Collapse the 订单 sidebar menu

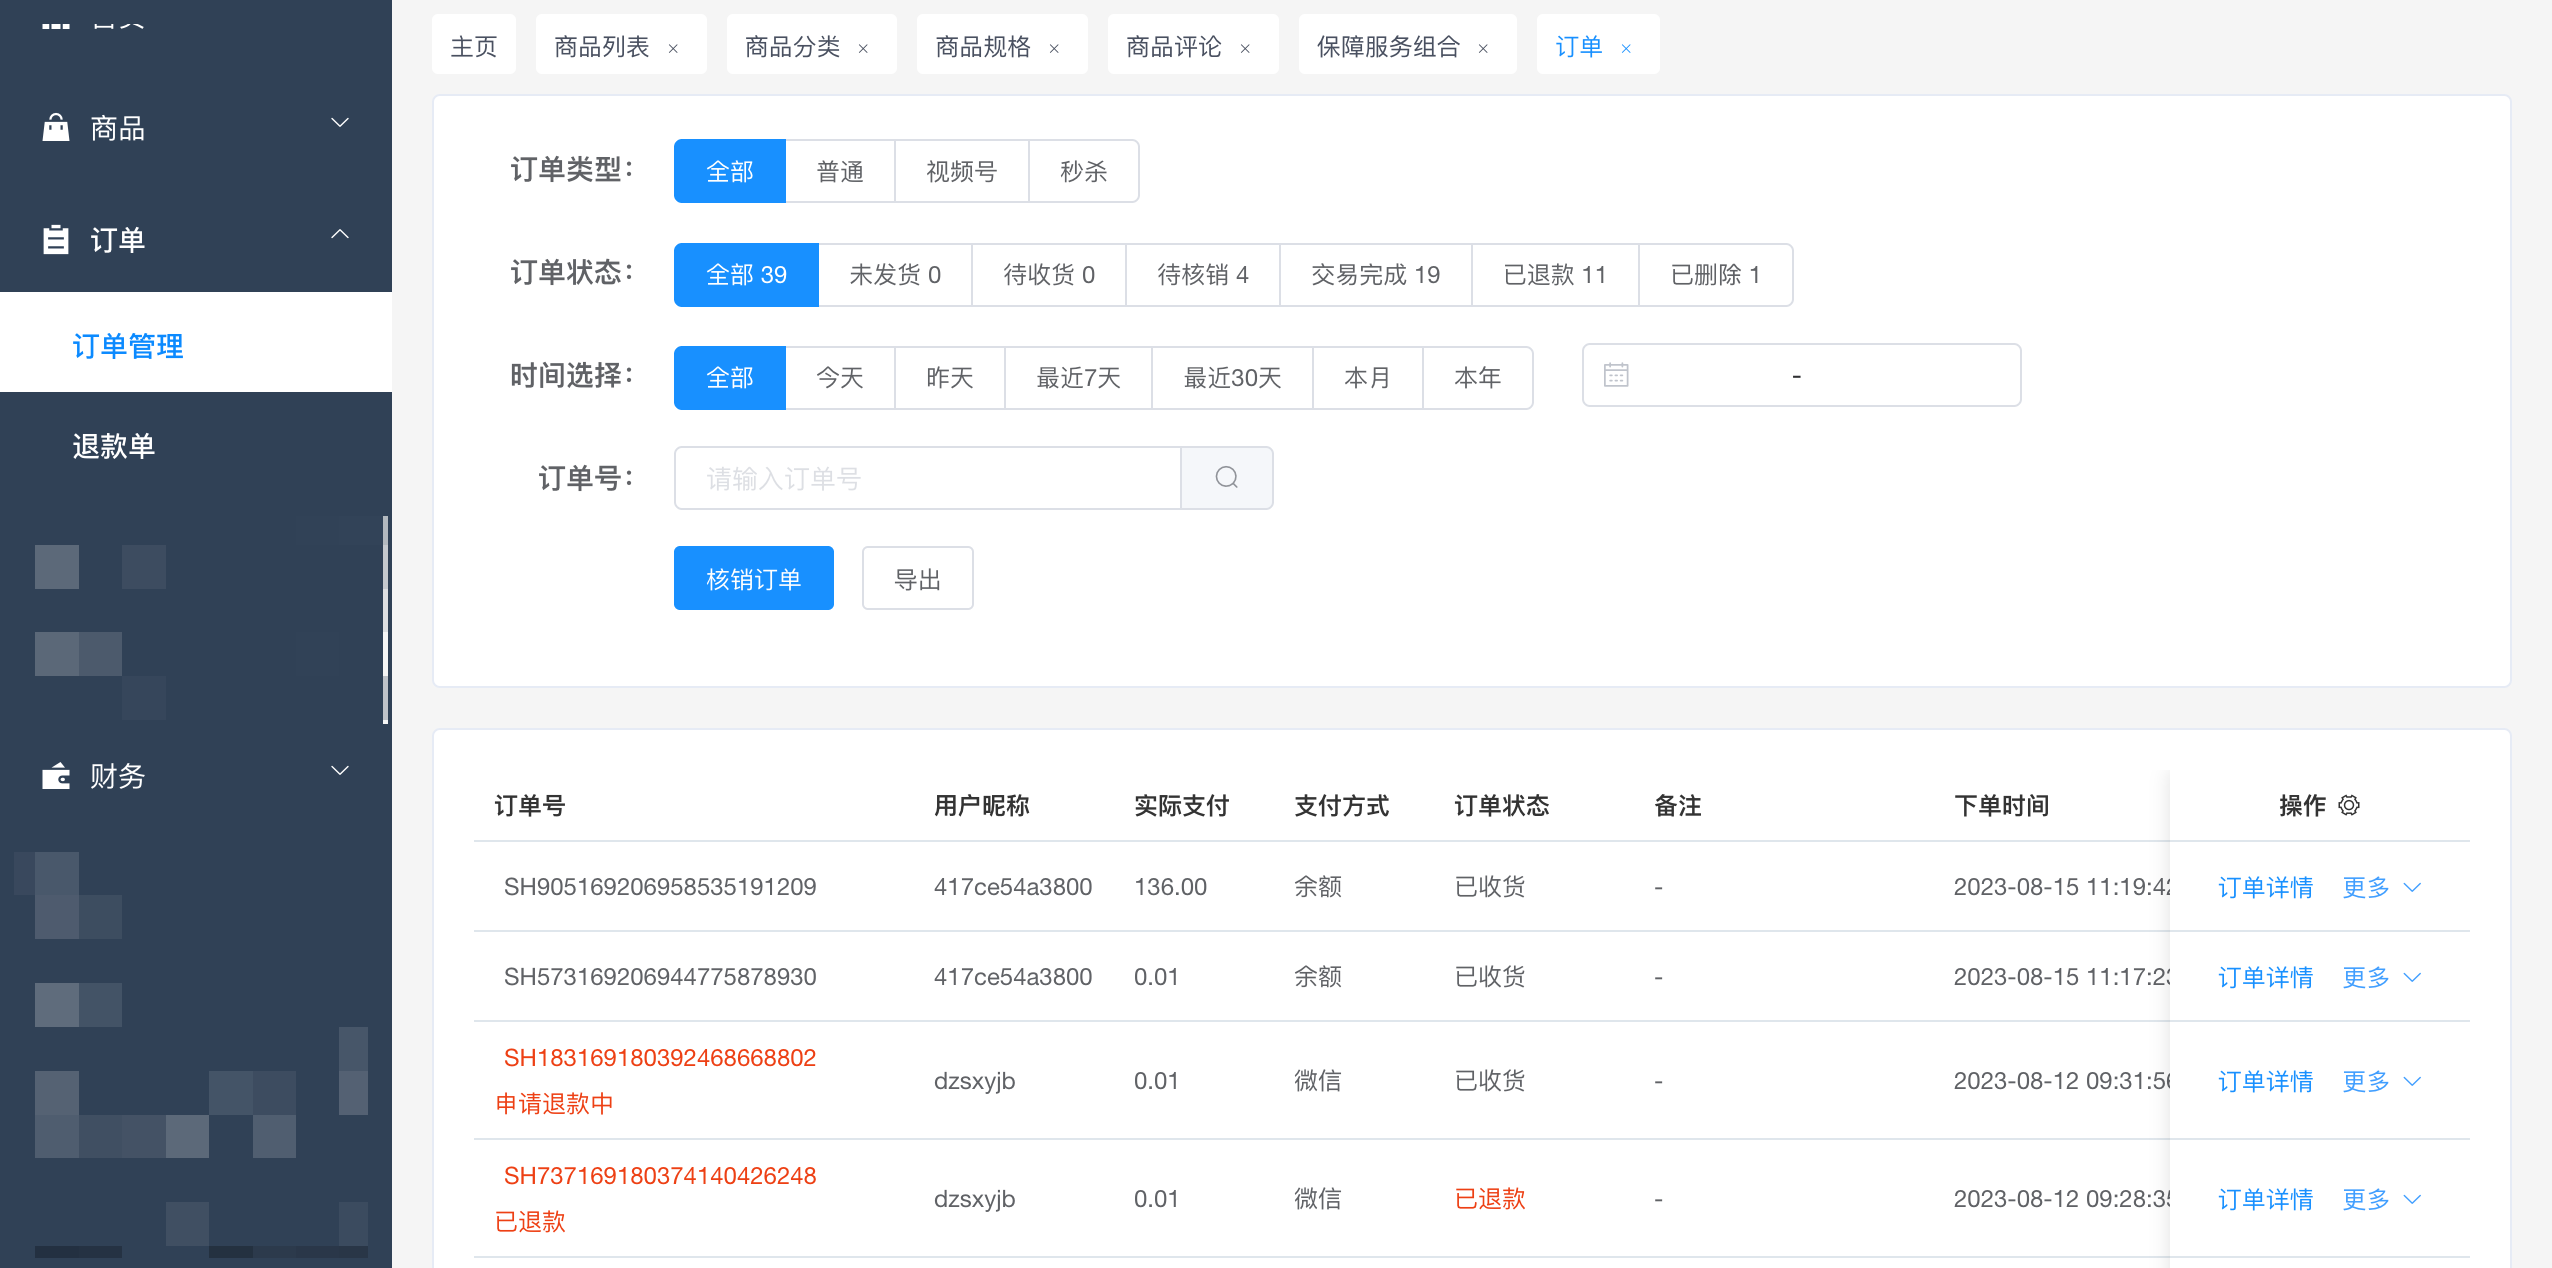coord(340,234)
